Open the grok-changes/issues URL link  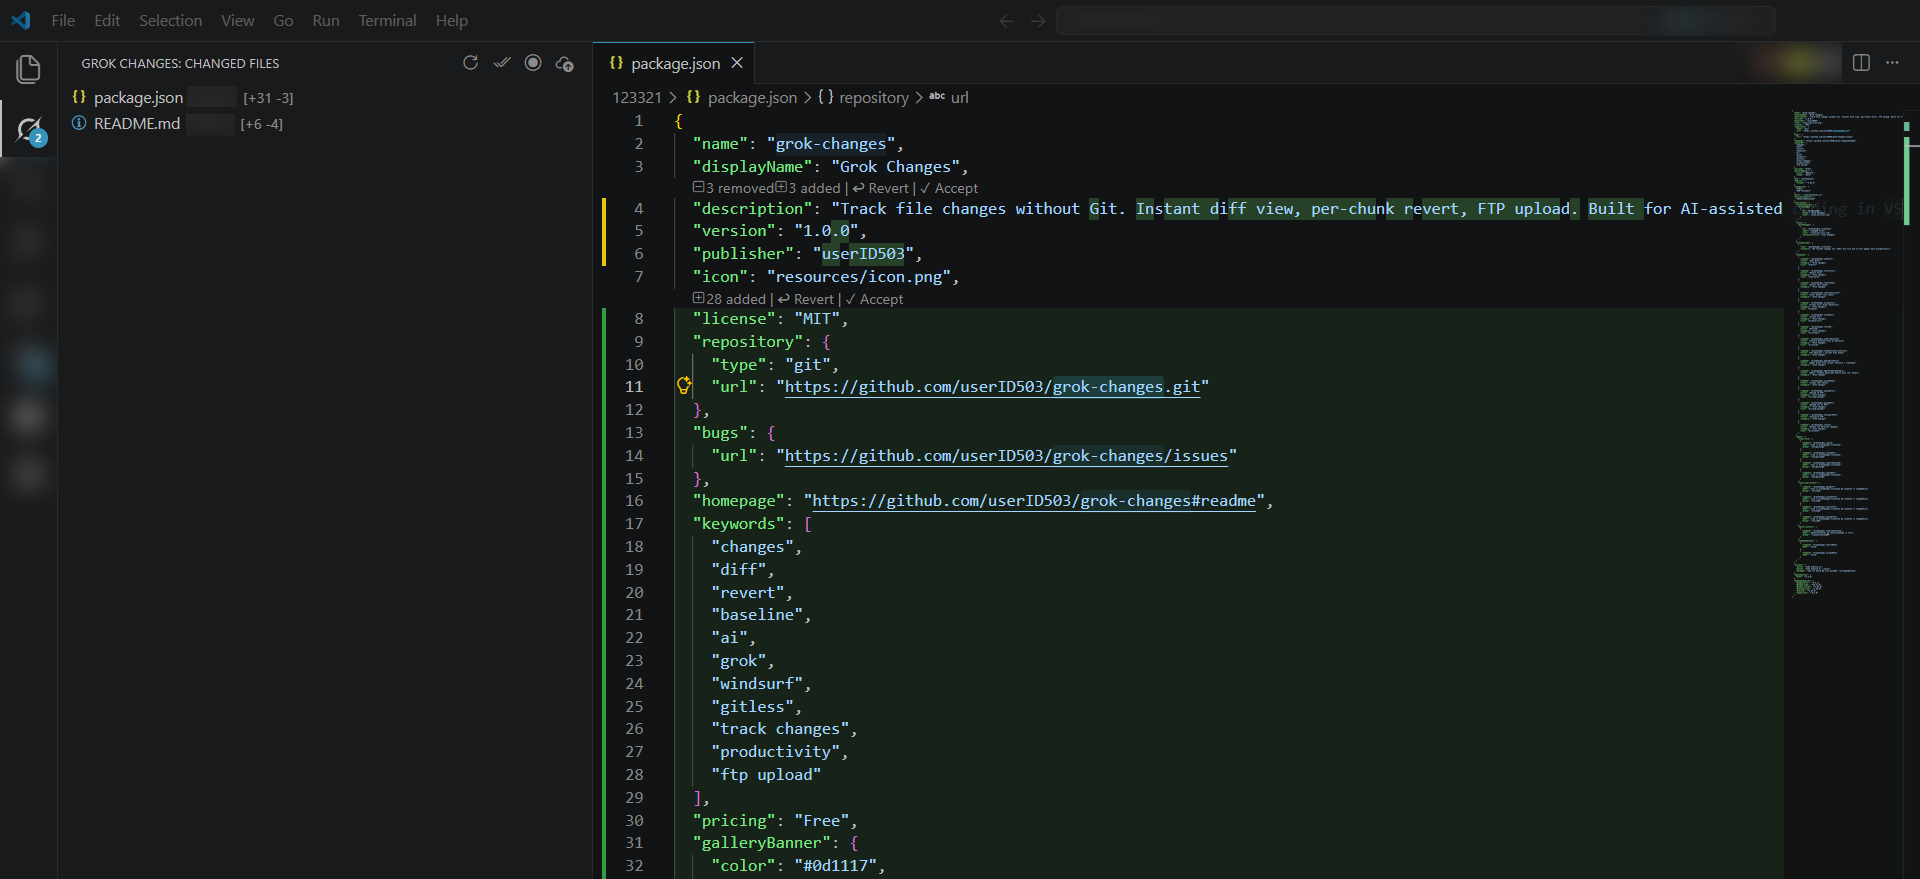click(1006, 456)
